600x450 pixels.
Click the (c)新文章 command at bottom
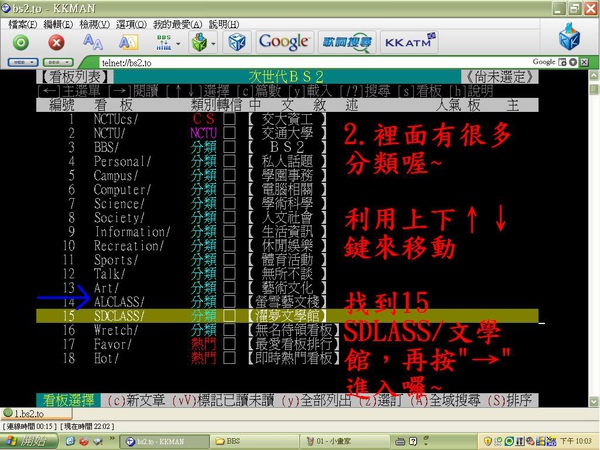[136, 400]
